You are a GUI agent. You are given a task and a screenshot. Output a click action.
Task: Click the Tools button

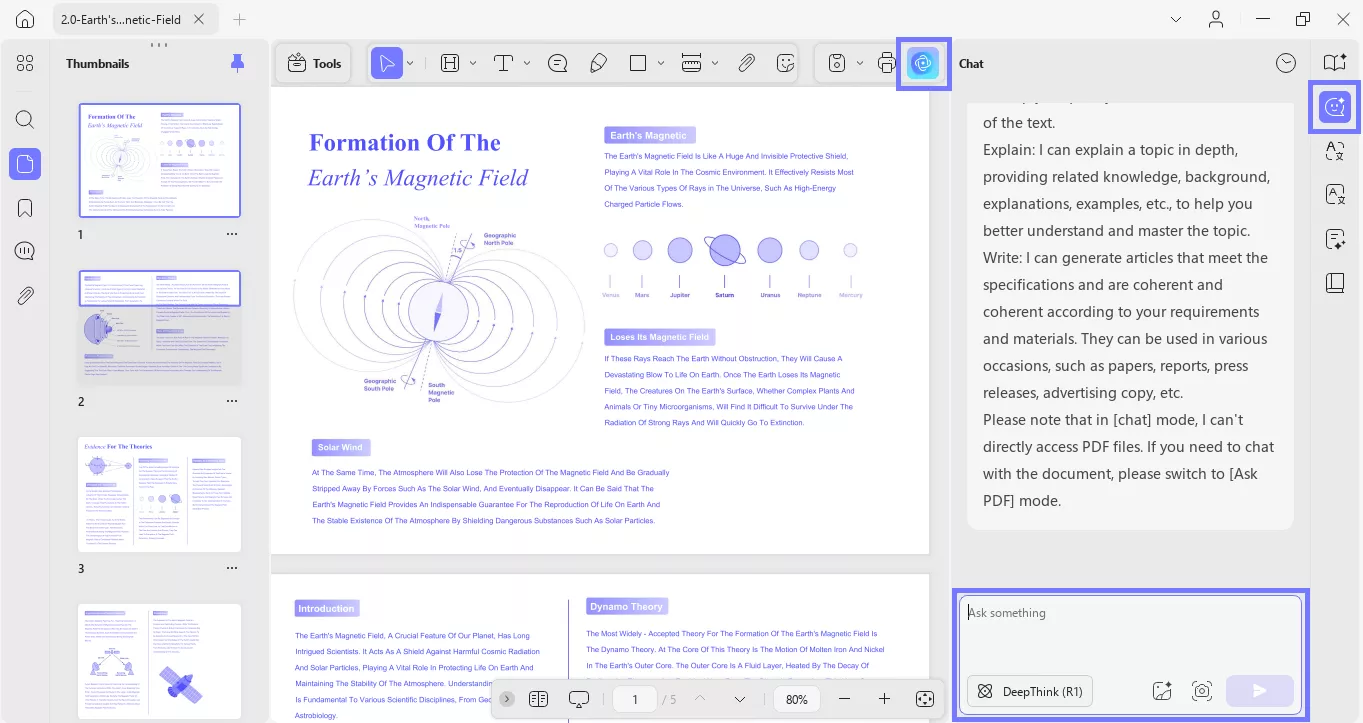(314, 63)
